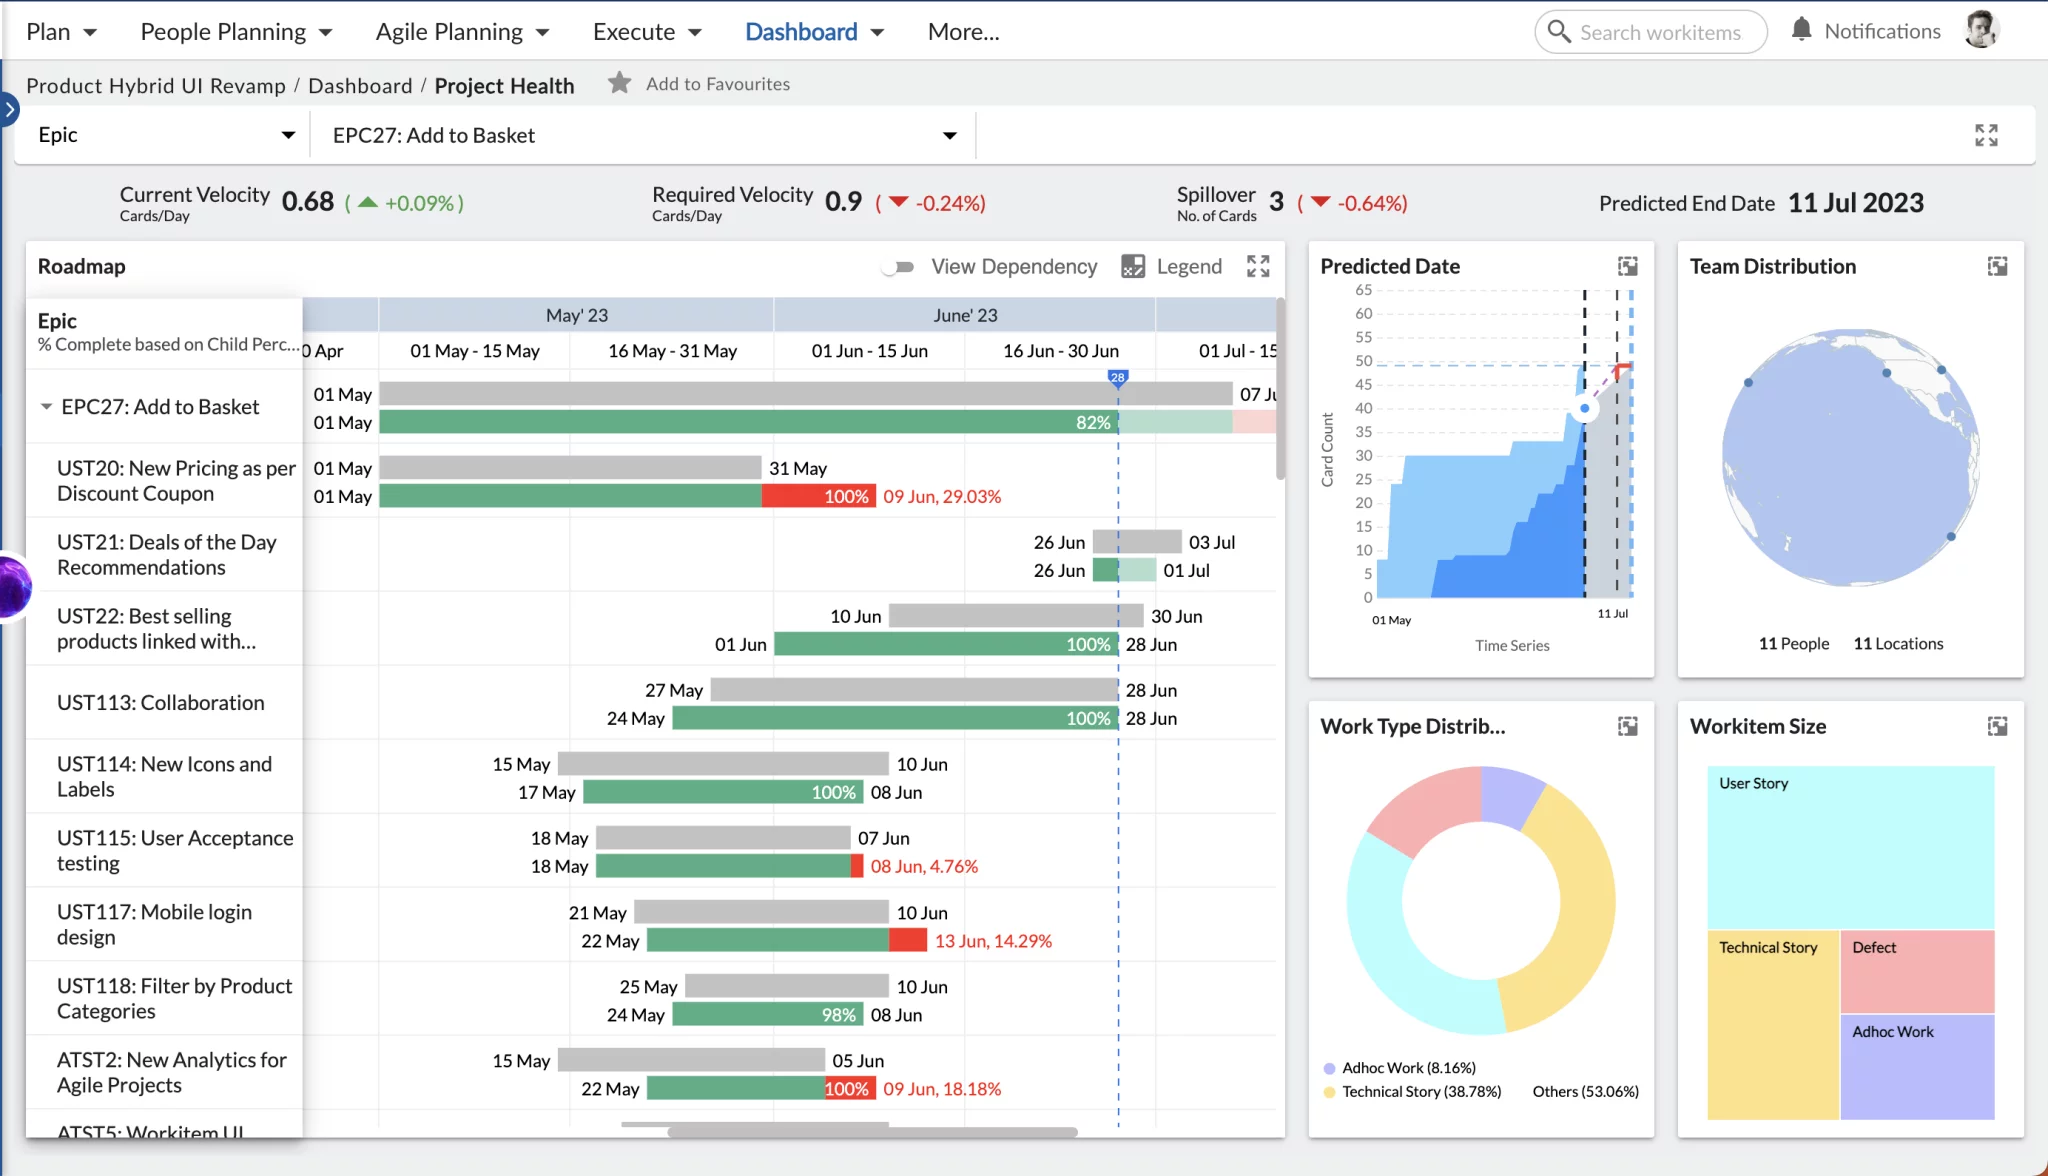This screenshot has height=1176, width=2048.
Task: Expand the dashboard to fullscreen view
Action: click(x=1987, y=135)
